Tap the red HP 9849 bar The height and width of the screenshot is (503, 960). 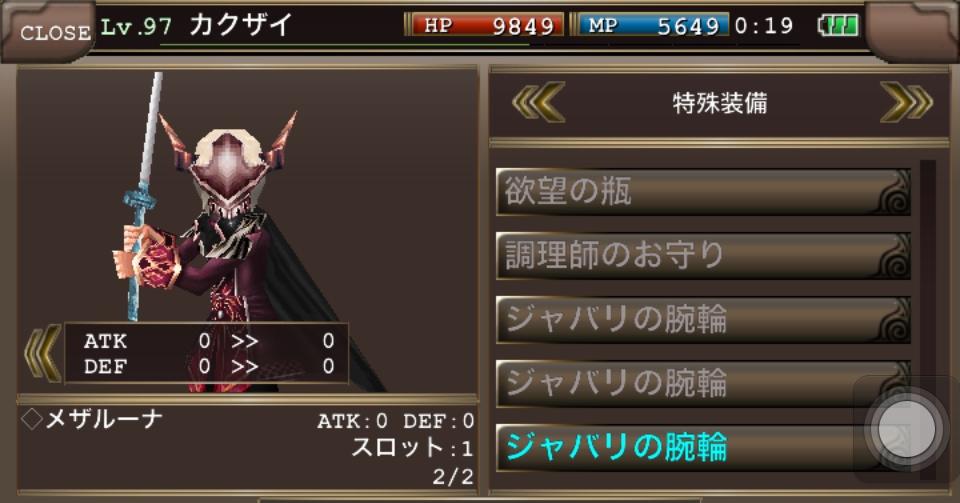pos(486,25)
